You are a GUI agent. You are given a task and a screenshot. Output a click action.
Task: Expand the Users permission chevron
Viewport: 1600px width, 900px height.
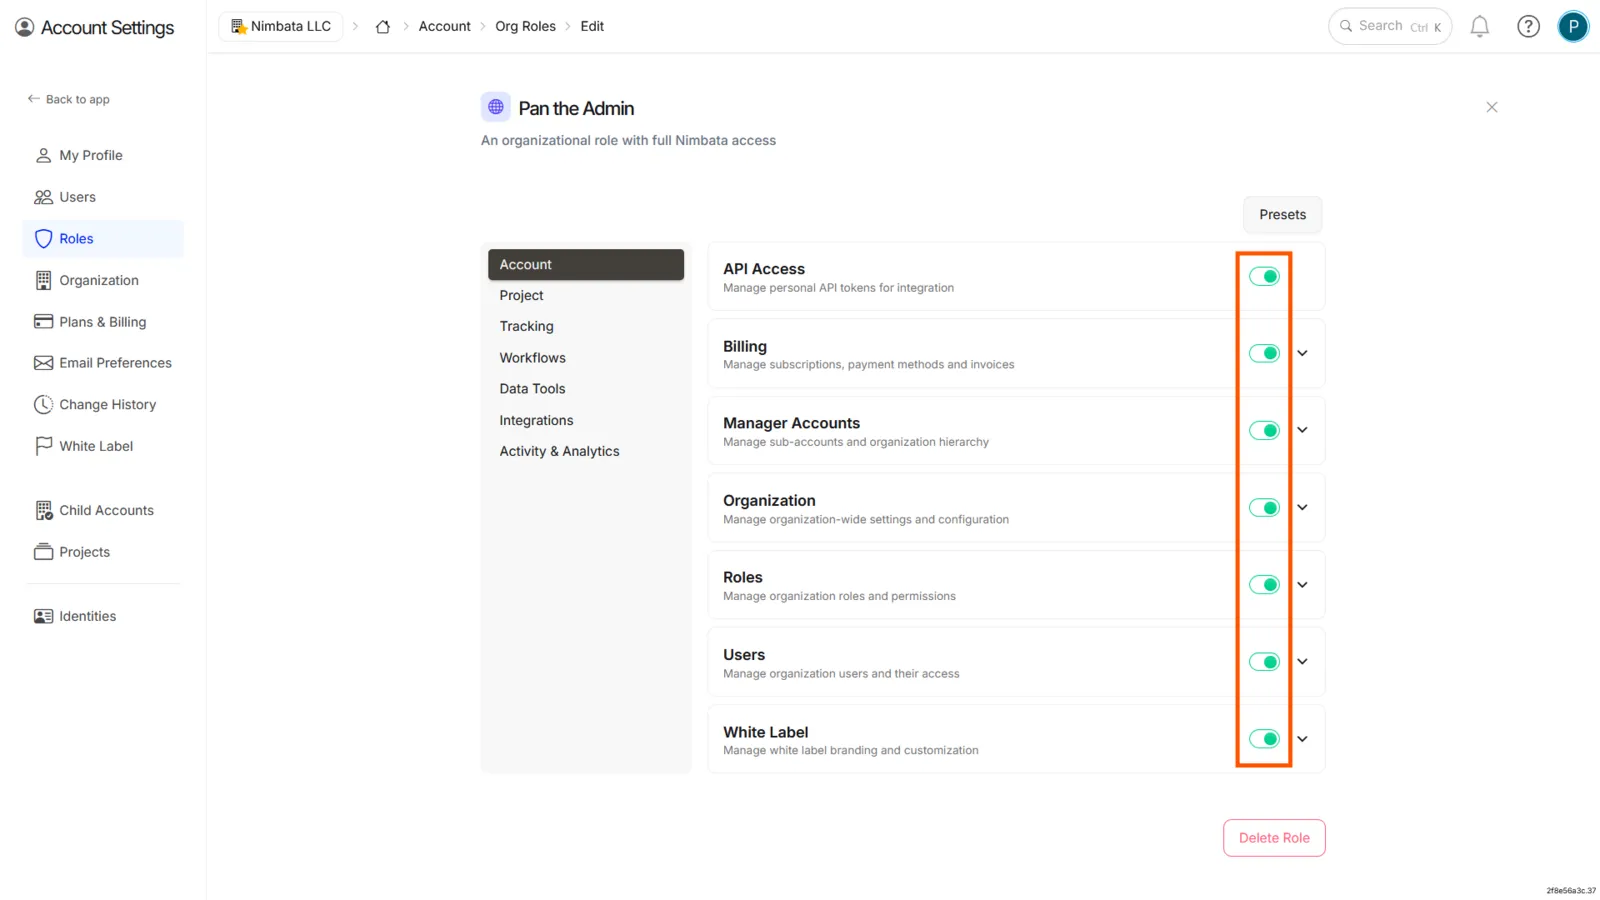pos(1302,662)
